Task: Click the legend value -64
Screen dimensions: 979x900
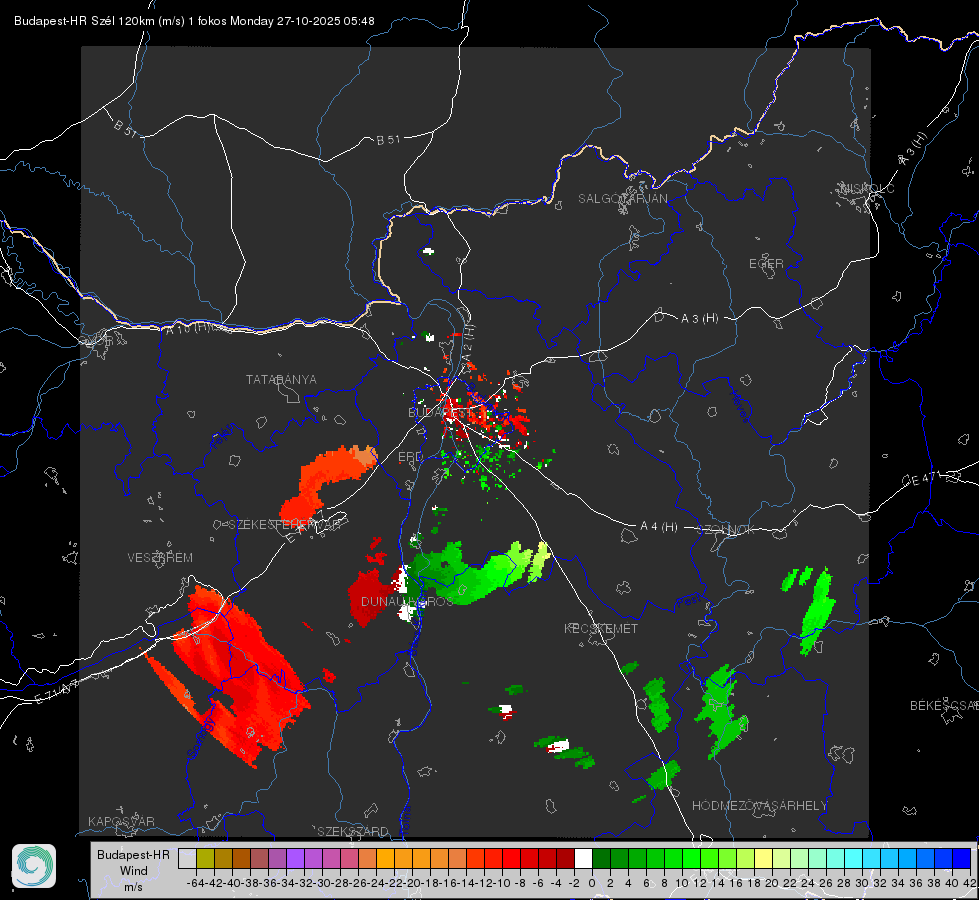Action: 196,883
